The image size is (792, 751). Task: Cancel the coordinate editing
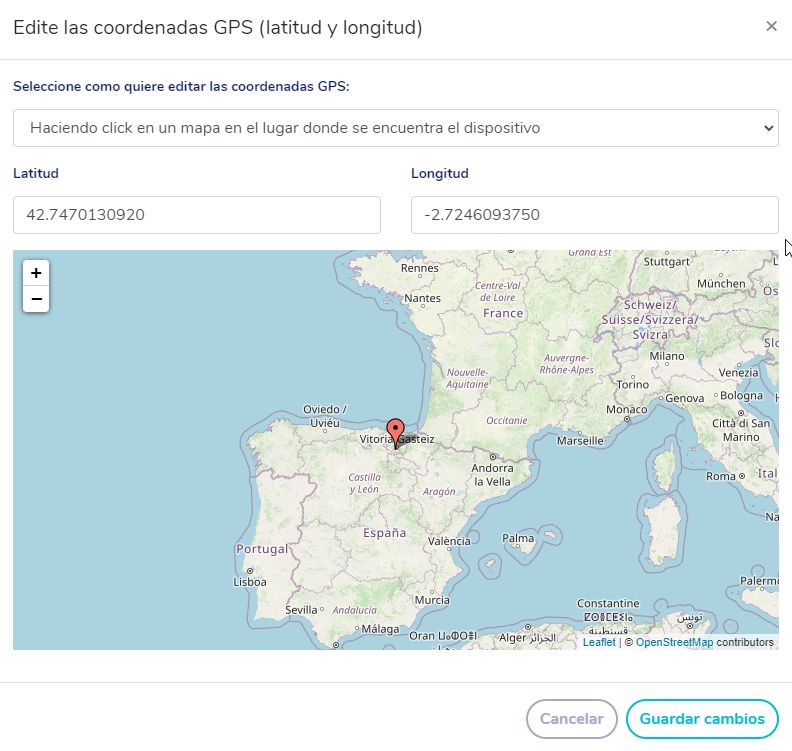point(572,719)
